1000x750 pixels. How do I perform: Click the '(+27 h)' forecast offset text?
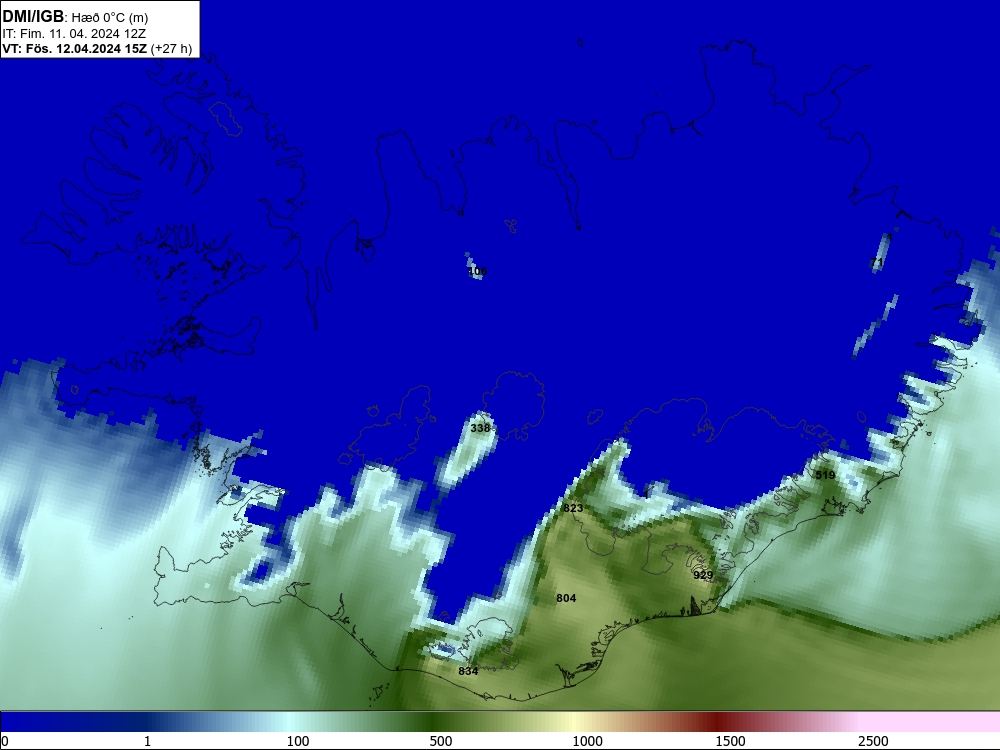(172, 48)
